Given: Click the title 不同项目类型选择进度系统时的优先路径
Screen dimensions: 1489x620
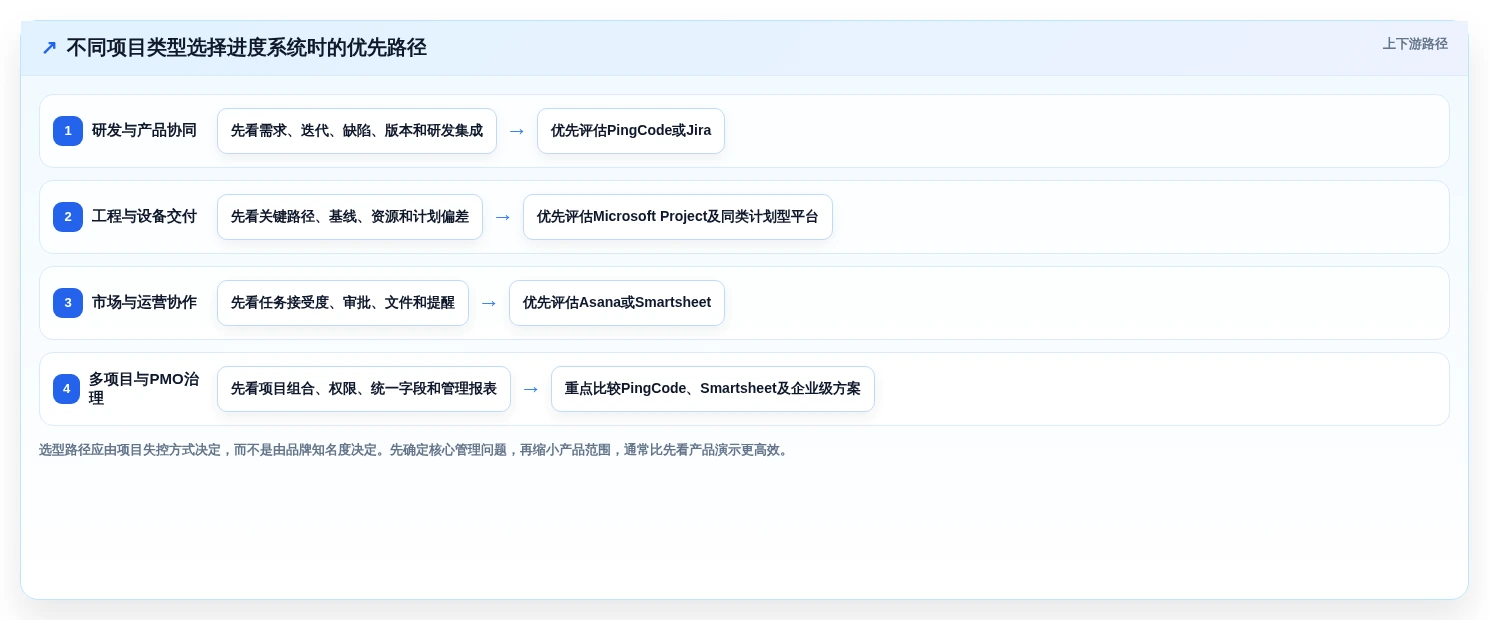Looking at the screenshot, I should point(246,48).
